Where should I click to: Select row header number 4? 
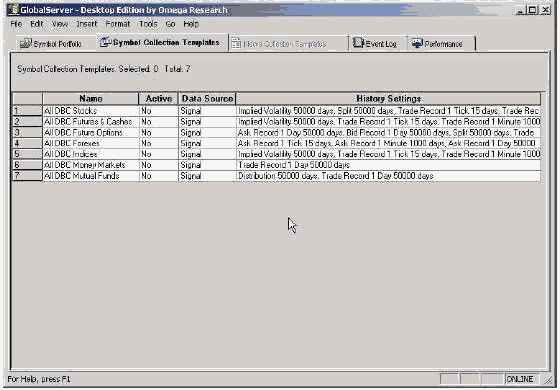pyautogui.click(x=27, y=143)
